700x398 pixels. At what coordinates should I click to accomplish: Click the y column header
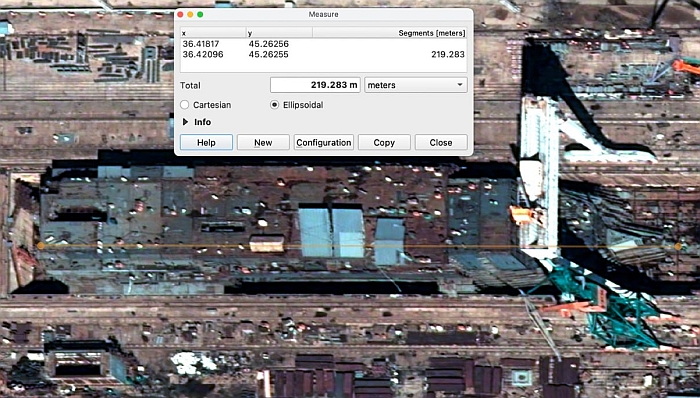coord(279,33)
